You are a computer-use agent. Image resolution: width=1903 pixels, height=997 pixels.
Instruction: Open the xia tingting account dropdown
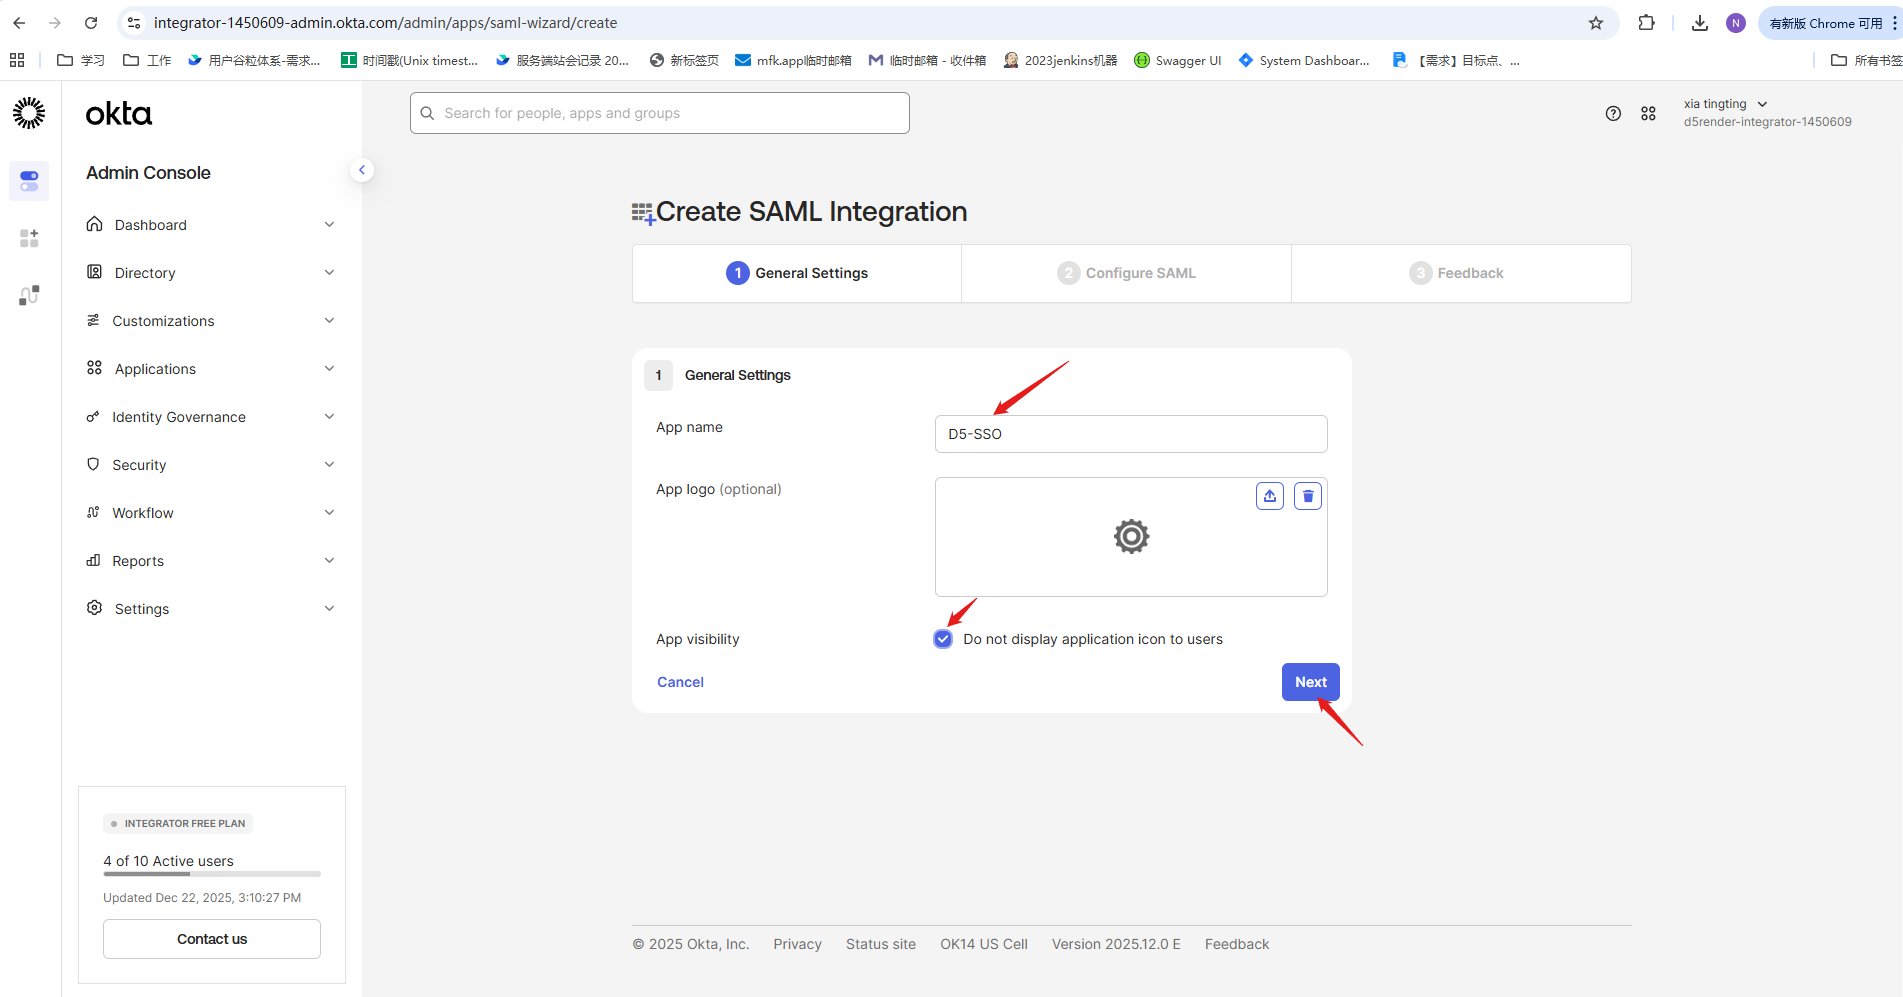(x=1725, y=104)
